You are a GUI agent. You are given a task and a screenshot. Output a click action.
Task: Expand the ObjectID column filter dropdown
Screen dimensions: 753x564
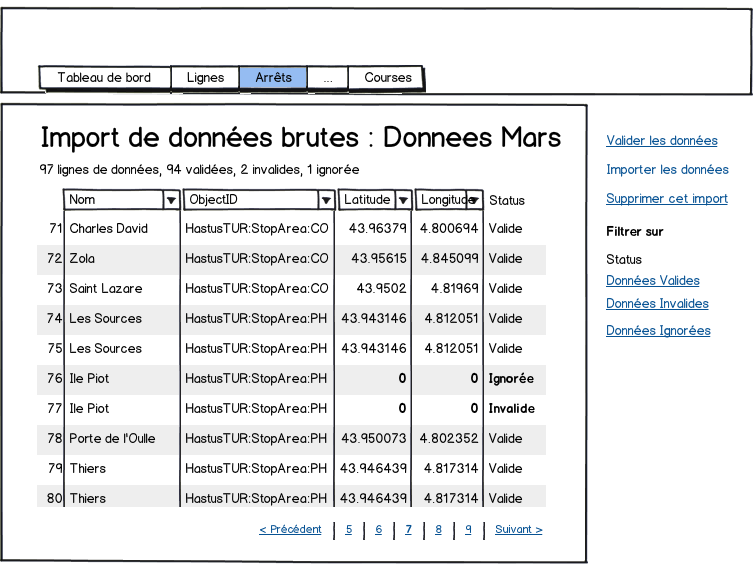pyautogui.click(x=326, y=200)
